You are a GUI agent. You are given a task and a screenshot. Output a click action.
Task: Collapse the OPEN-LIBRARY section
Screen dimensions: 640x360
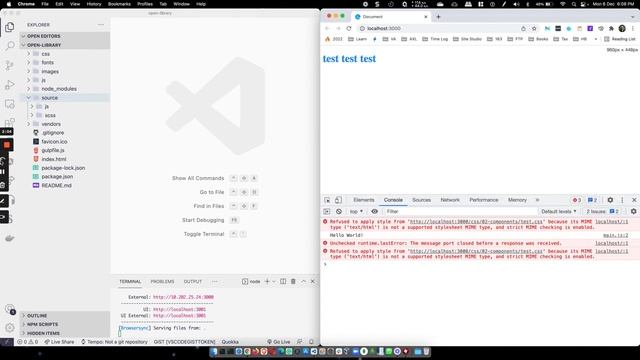[x=64, y=45]
